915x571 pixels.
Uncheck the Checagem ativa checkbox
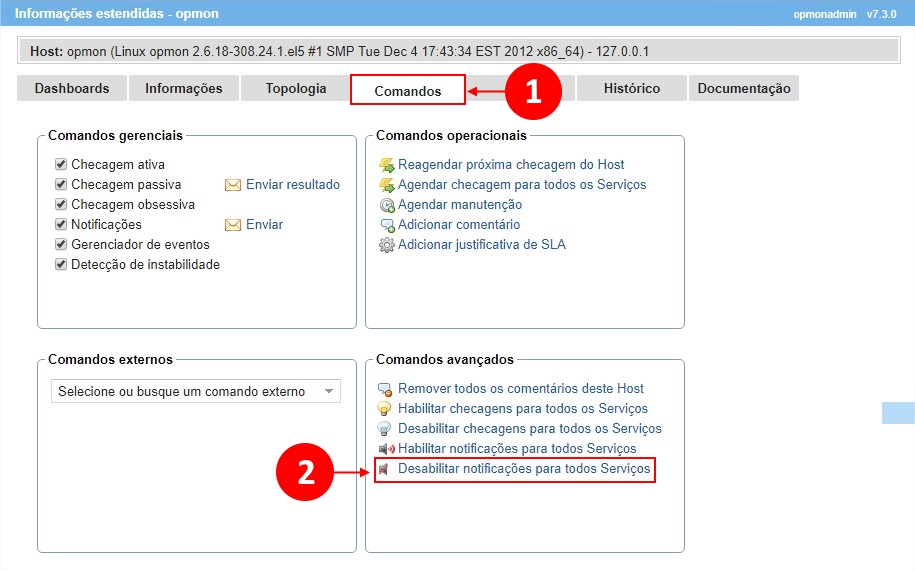point(62,164)
